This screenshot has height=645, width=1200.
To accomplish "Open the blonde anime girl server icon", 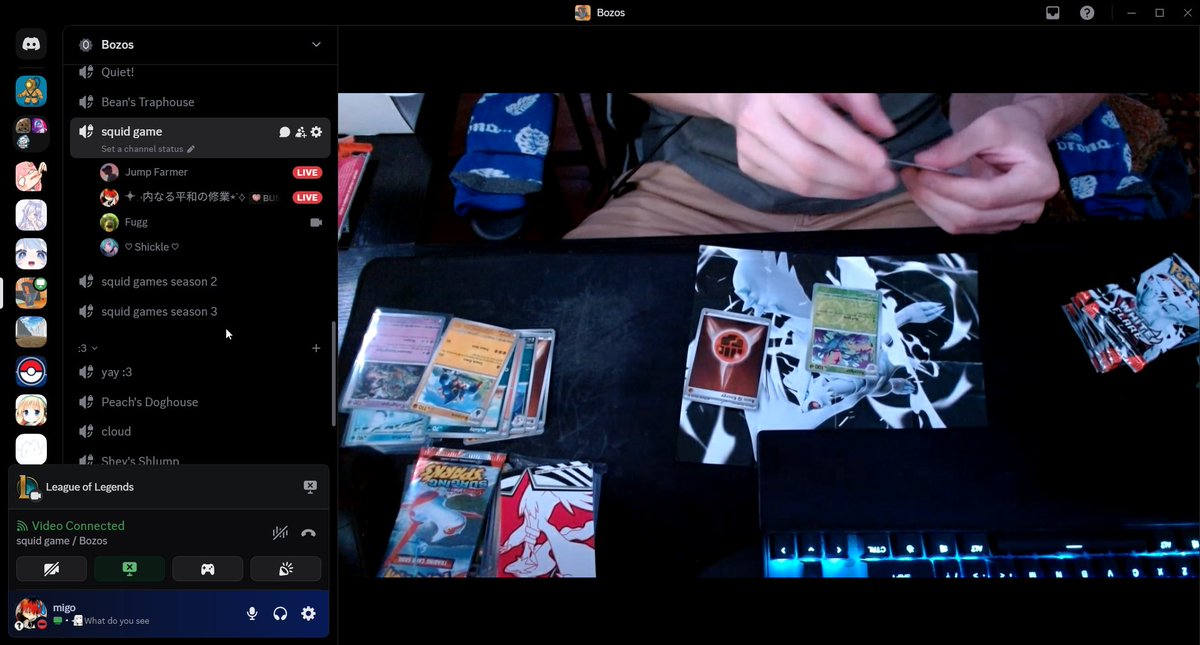I will 31,410.
